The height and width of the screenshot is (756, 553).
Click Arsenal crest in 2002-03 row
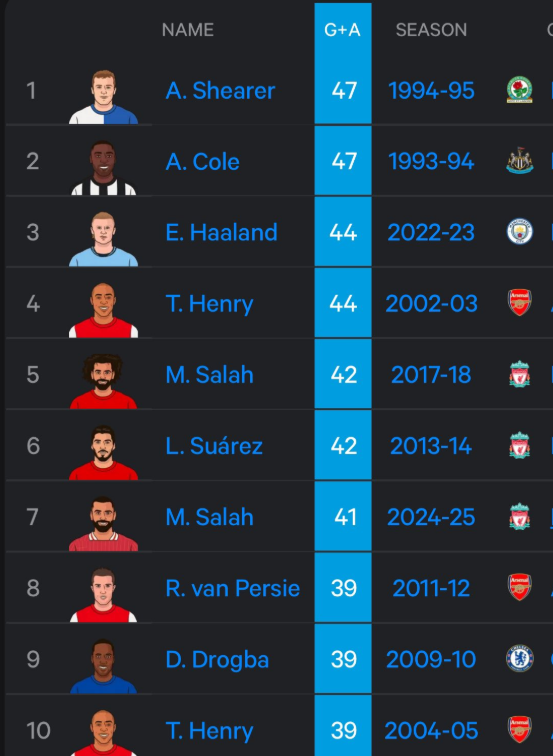(x=519, y=303)
